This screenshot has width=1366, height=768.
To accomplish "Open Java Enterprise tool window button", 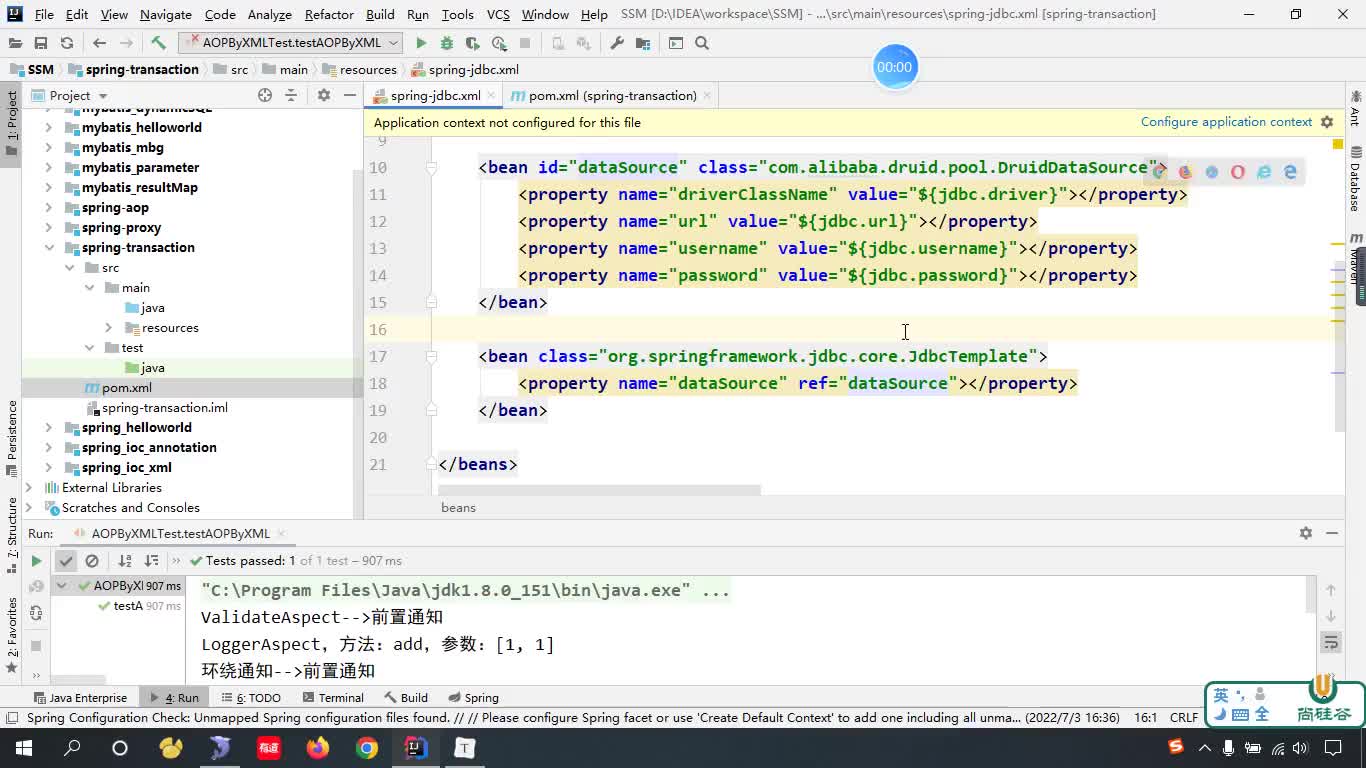I will pyautogui.click(x=80, y=698).
